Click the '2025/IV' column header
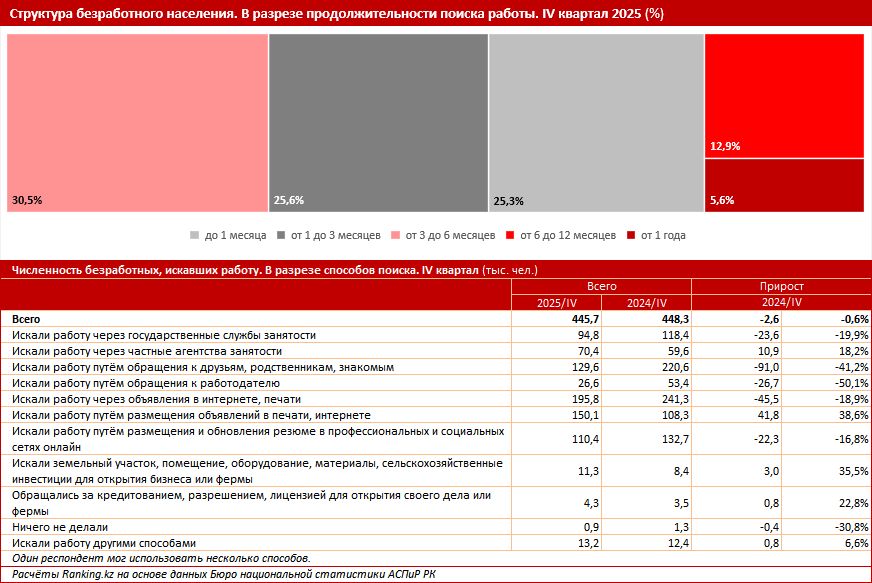 pos(555,302)
